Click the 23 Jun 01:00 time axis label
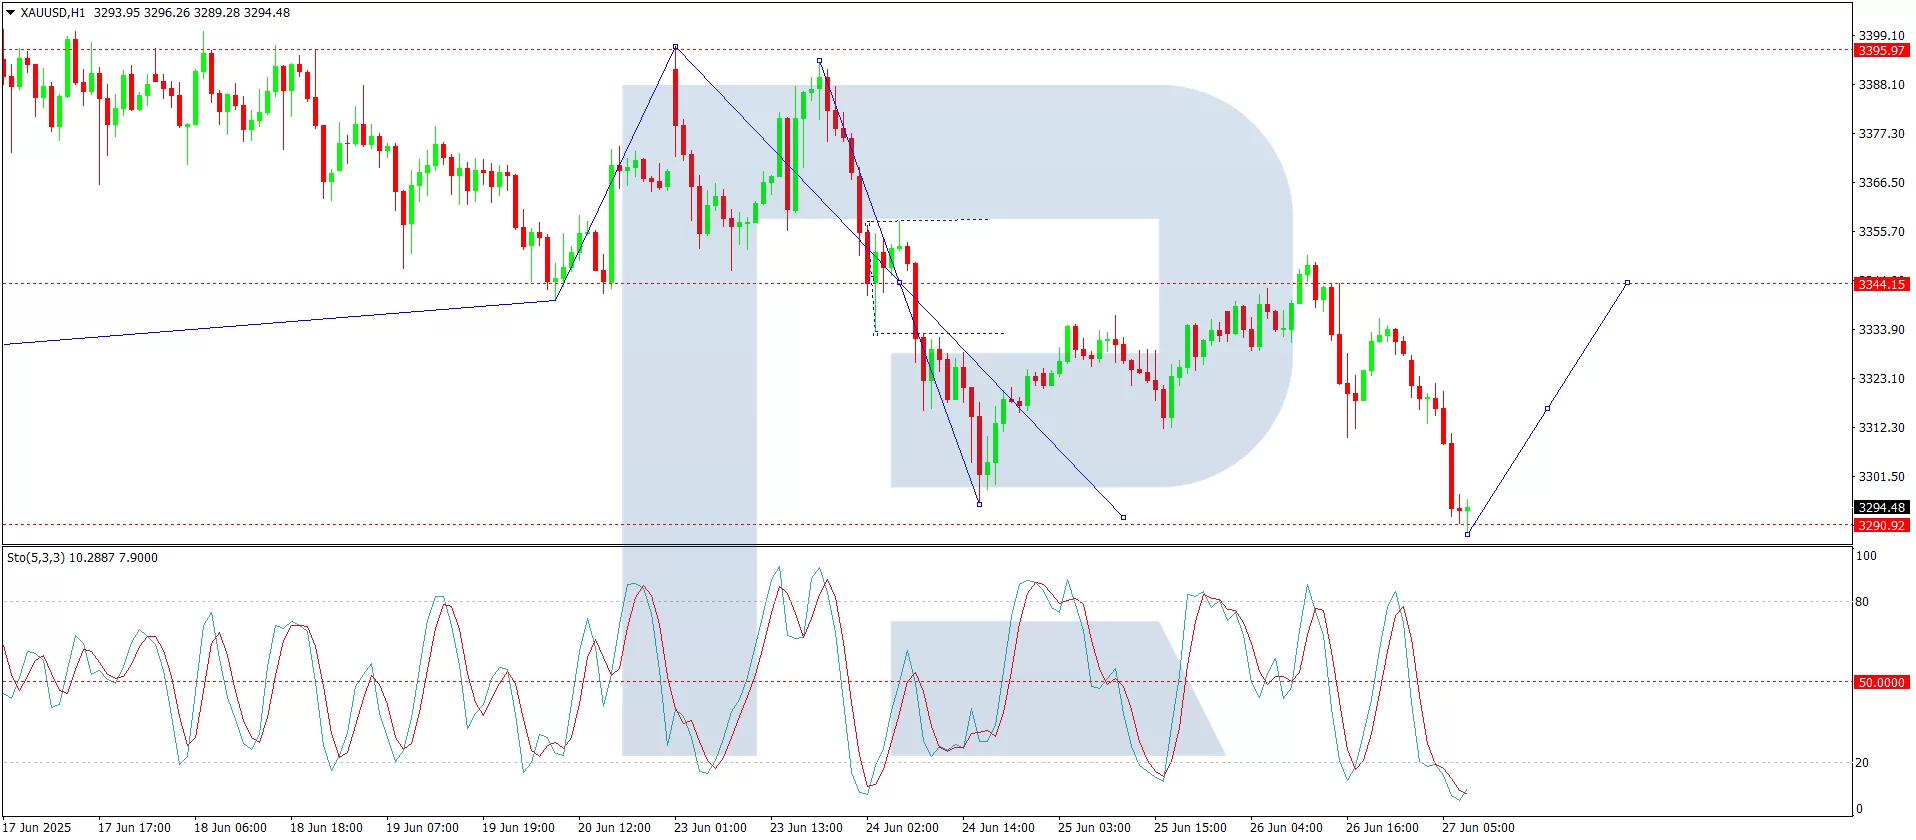 coord(710,827)
